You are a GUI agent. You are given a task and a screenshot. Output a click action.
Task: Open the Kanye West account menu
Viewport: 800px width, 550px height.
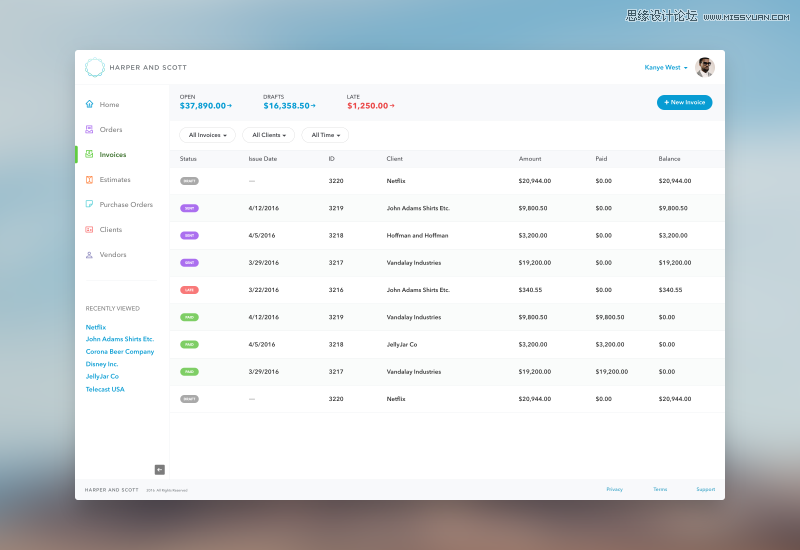point(666,68)
